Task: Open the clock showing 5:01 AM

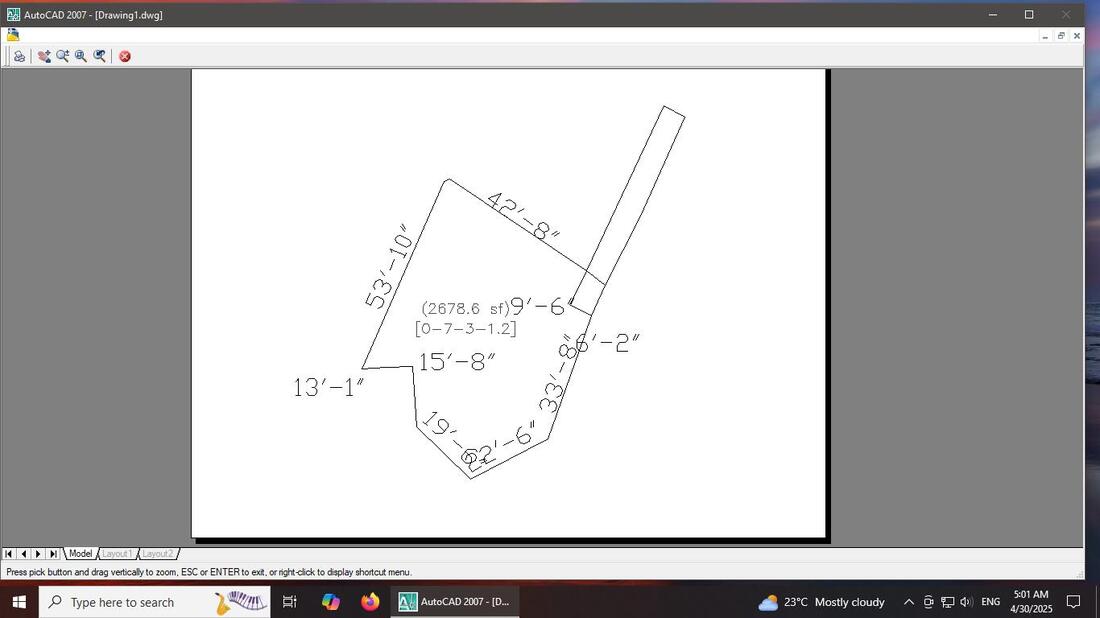Action: 1031,602
